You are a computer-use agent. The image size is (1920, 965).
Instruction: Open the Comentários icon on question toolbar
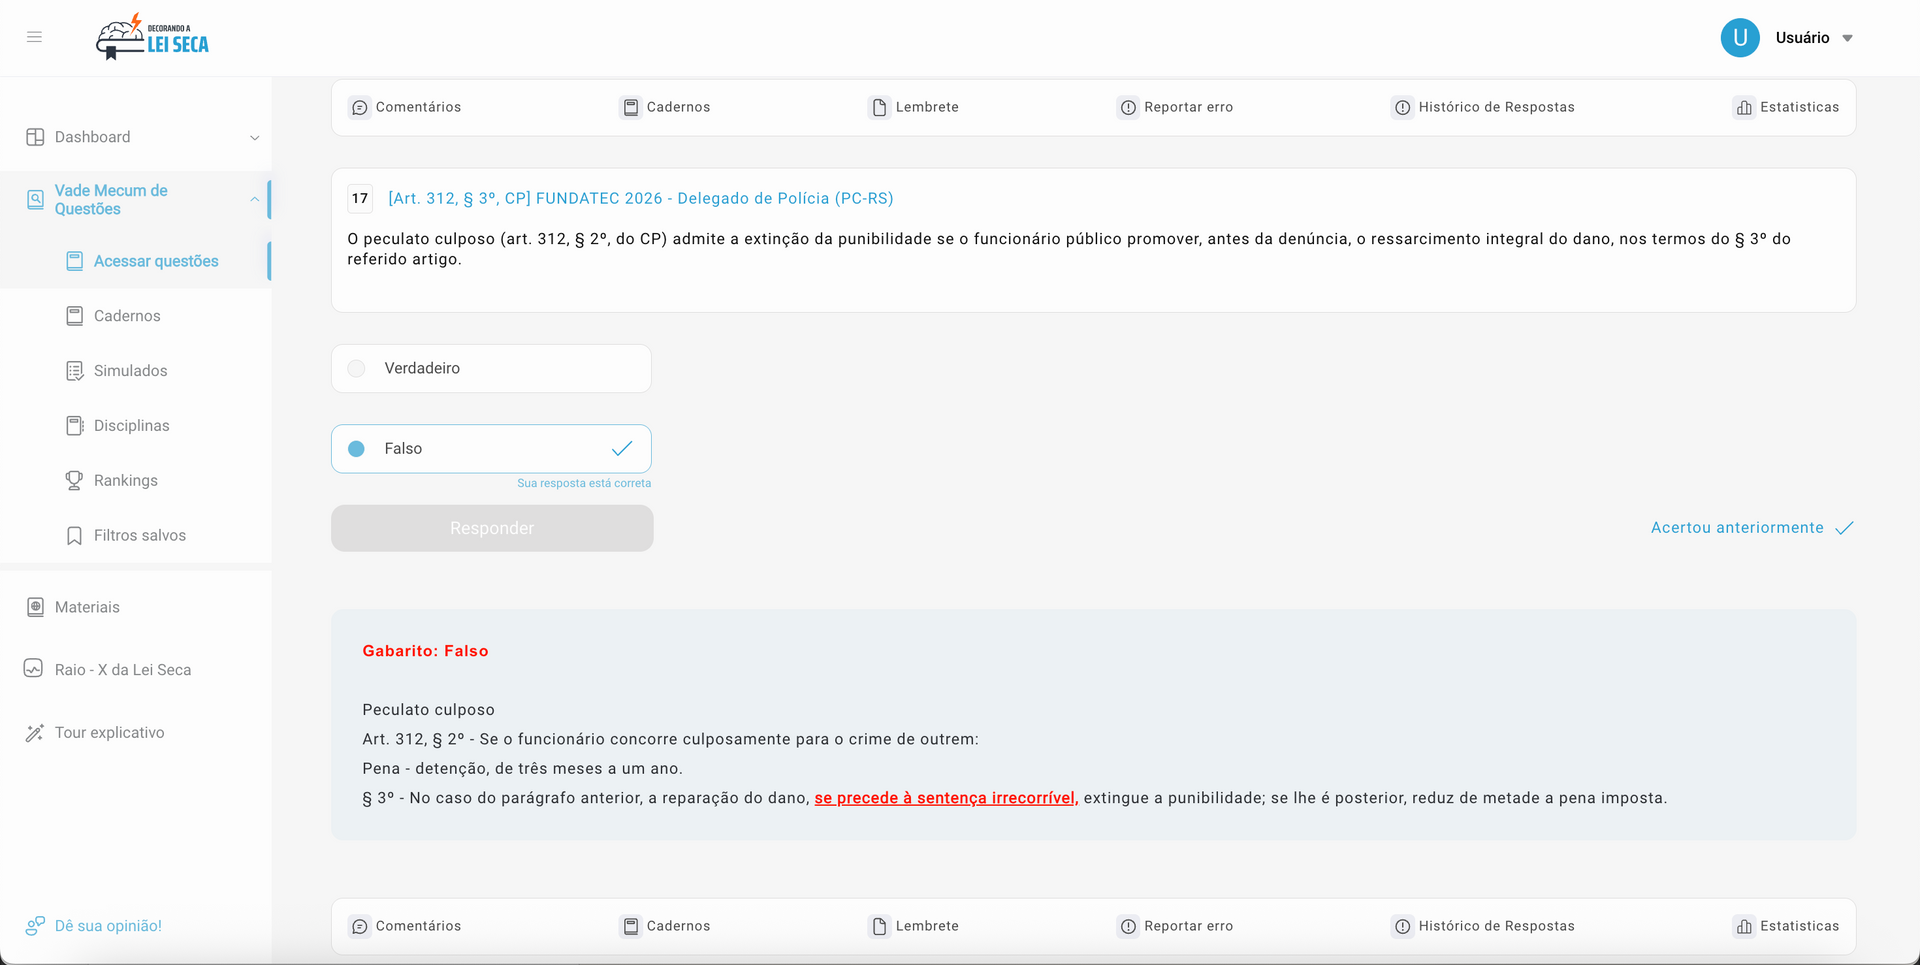tap(359, 107)
